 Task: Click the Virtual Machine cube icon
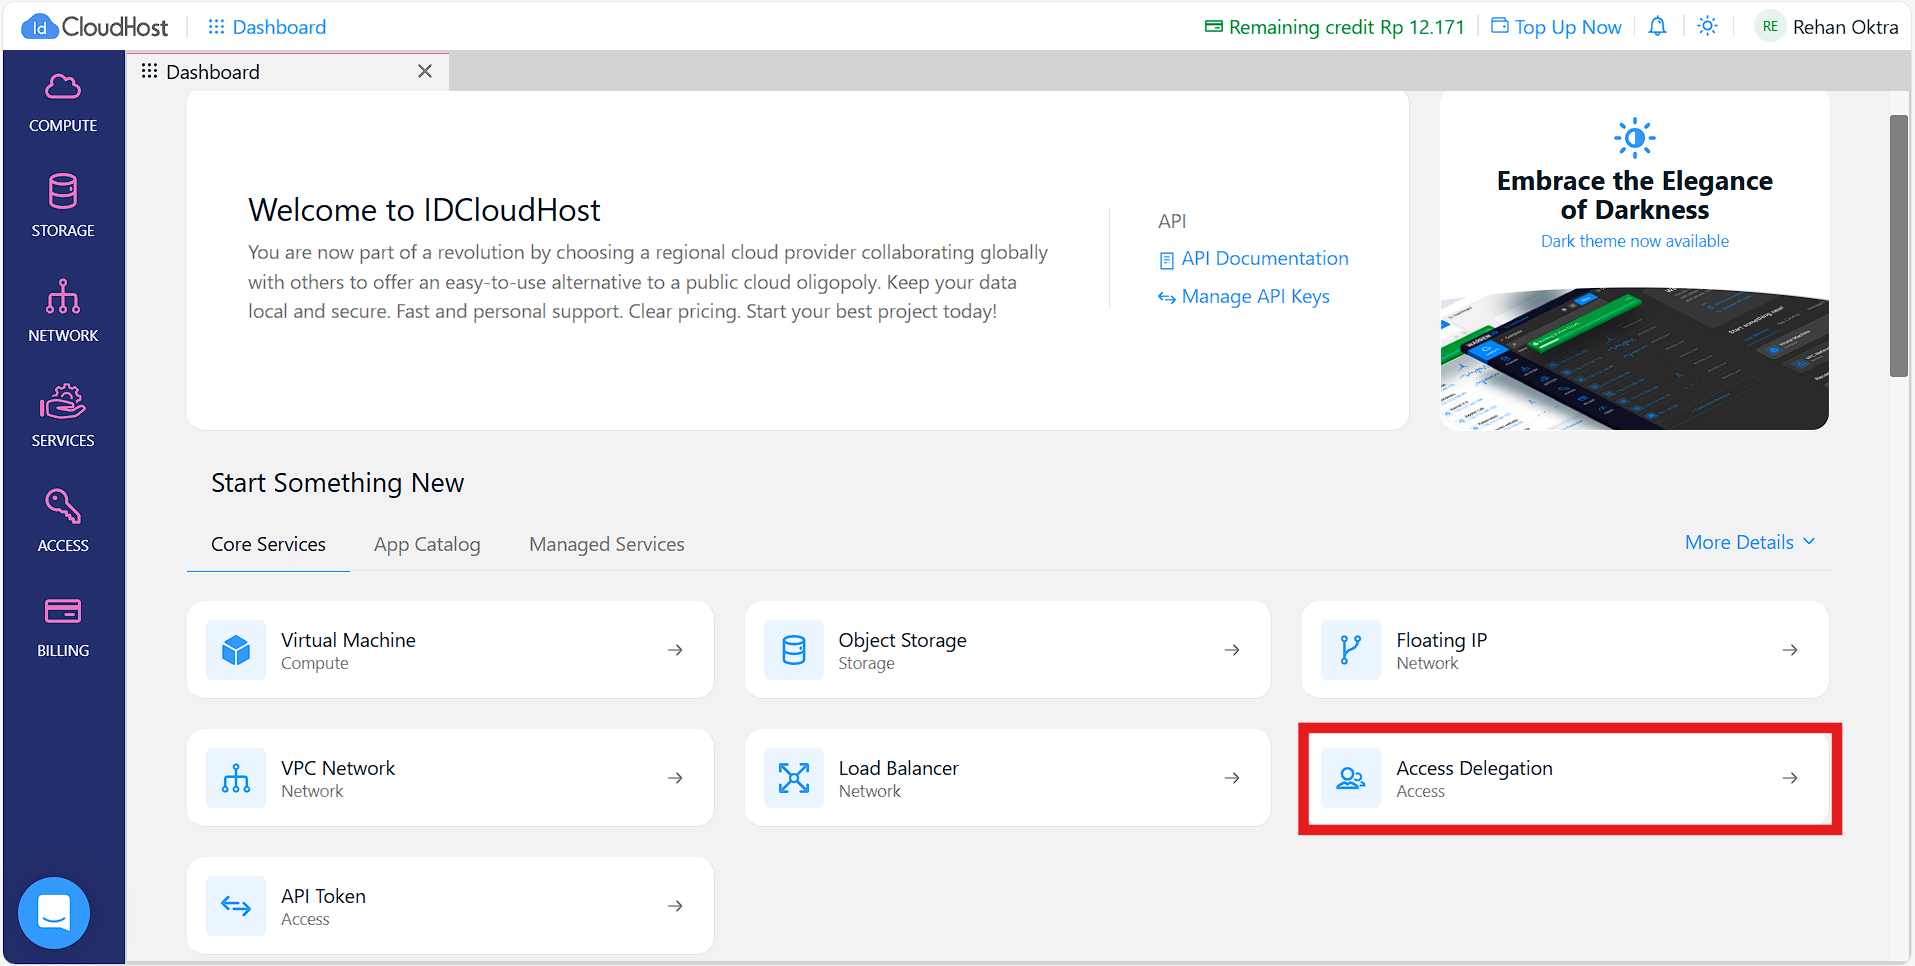click(236, 649)
